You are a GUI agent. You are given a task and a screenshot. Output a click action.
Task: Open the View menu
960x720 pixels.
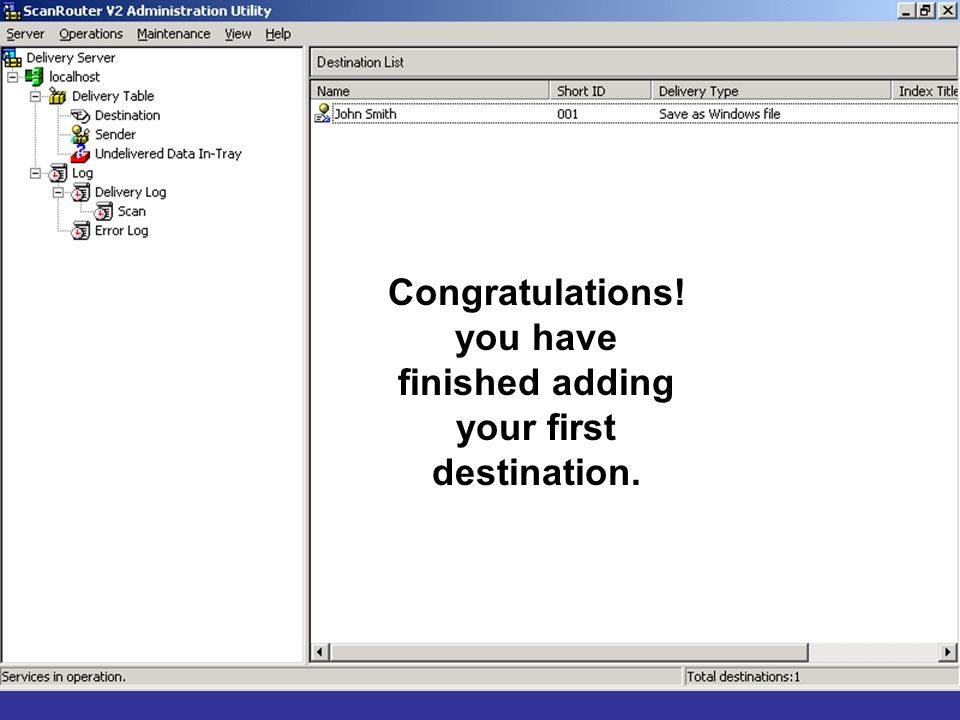click(238, 34)
